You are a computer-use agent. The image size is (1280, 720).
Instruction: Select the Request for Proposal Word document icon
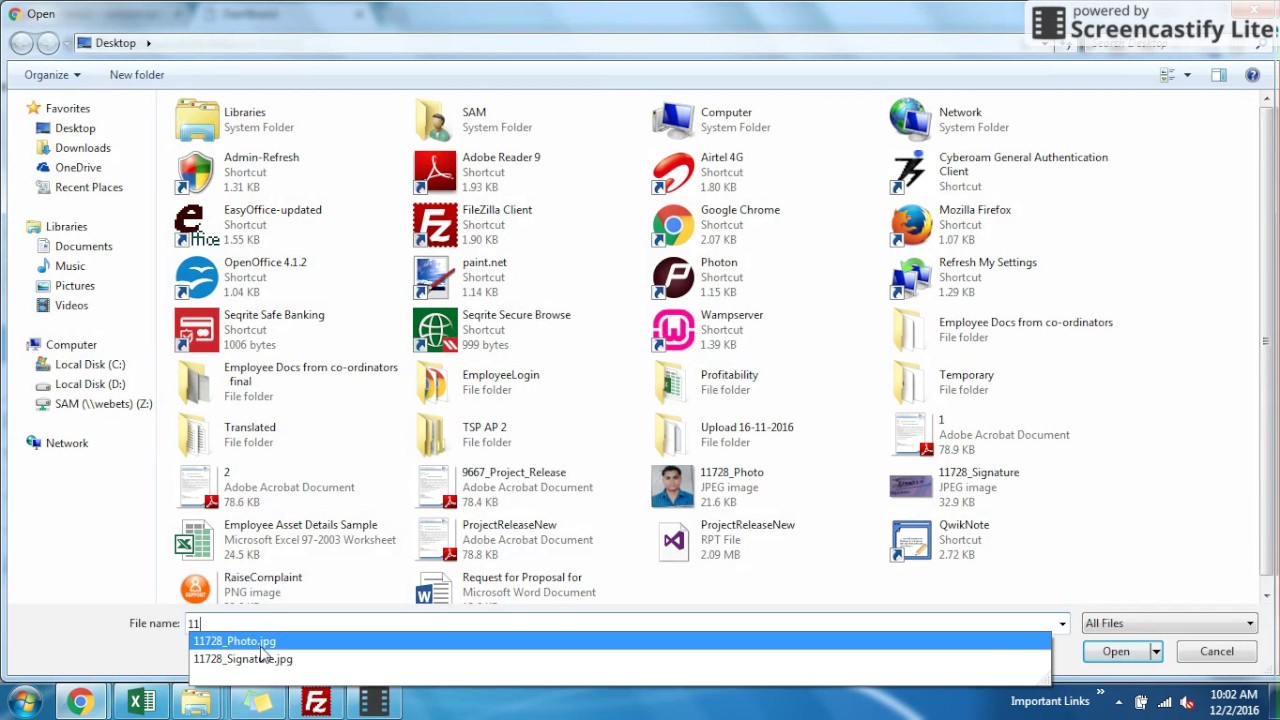pyautogui.click(x=435, y=588)
